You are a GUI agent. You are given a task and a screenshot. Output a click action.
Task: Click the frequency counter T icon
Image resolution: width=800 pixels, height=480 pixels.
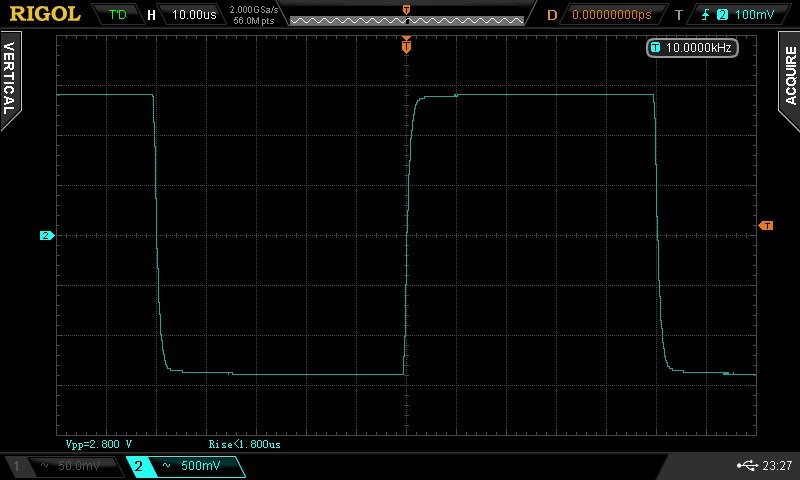coord(655,47)
